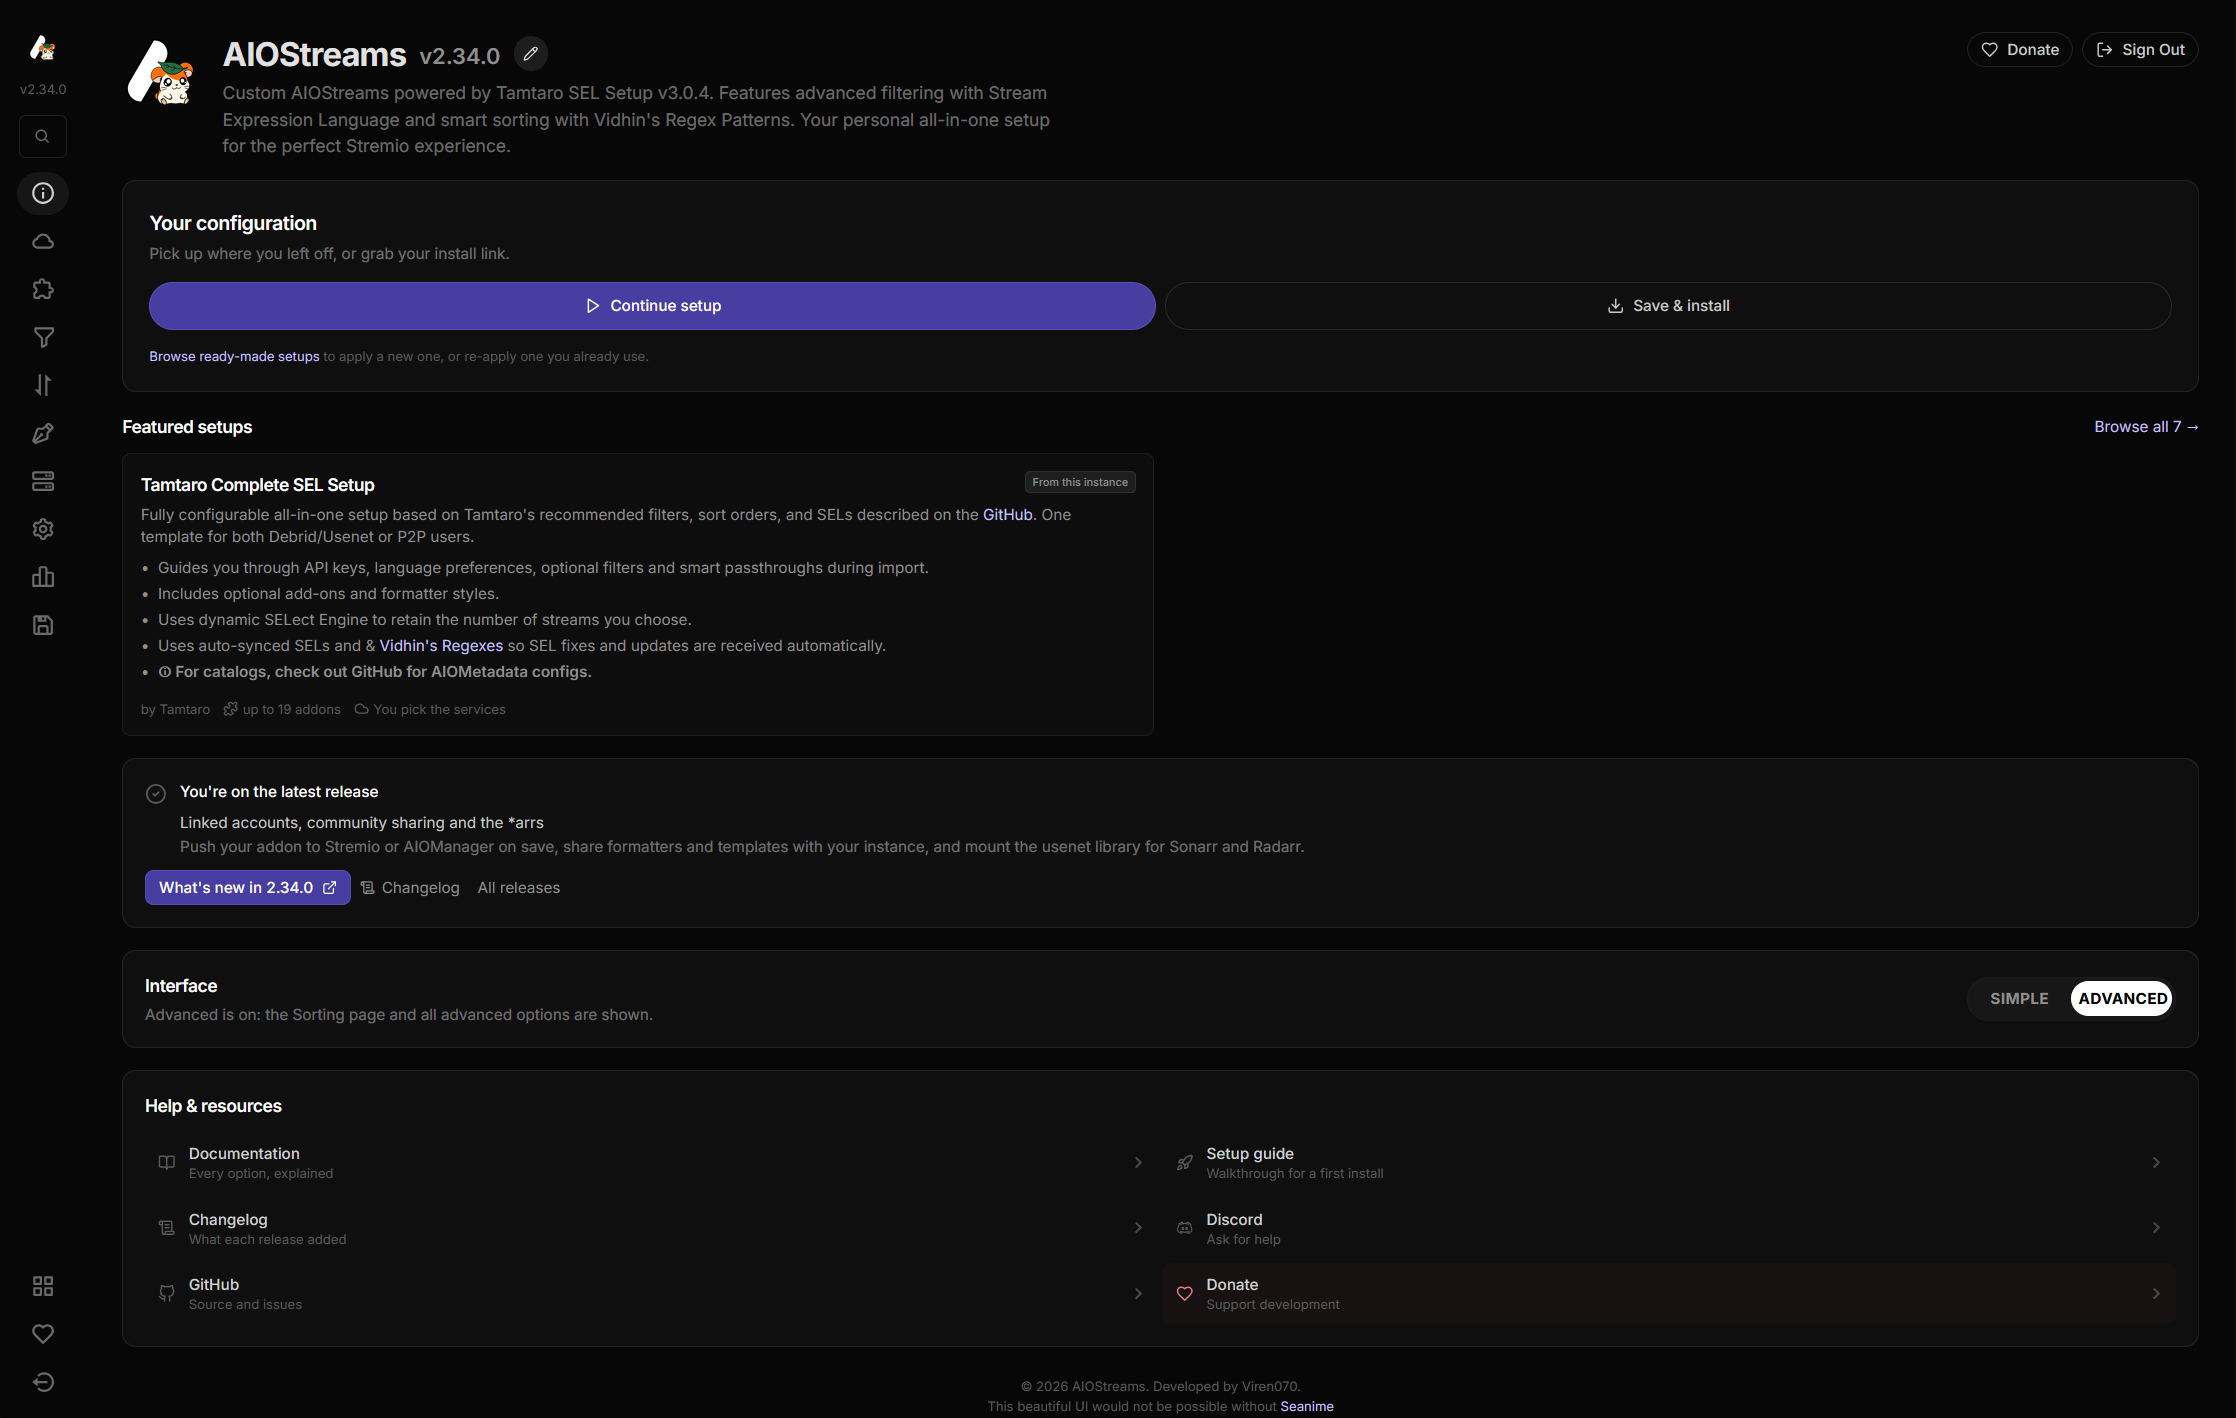Screen dimensions: 2236x1418
Task: Click the Save & install button
Action: 1668,306
